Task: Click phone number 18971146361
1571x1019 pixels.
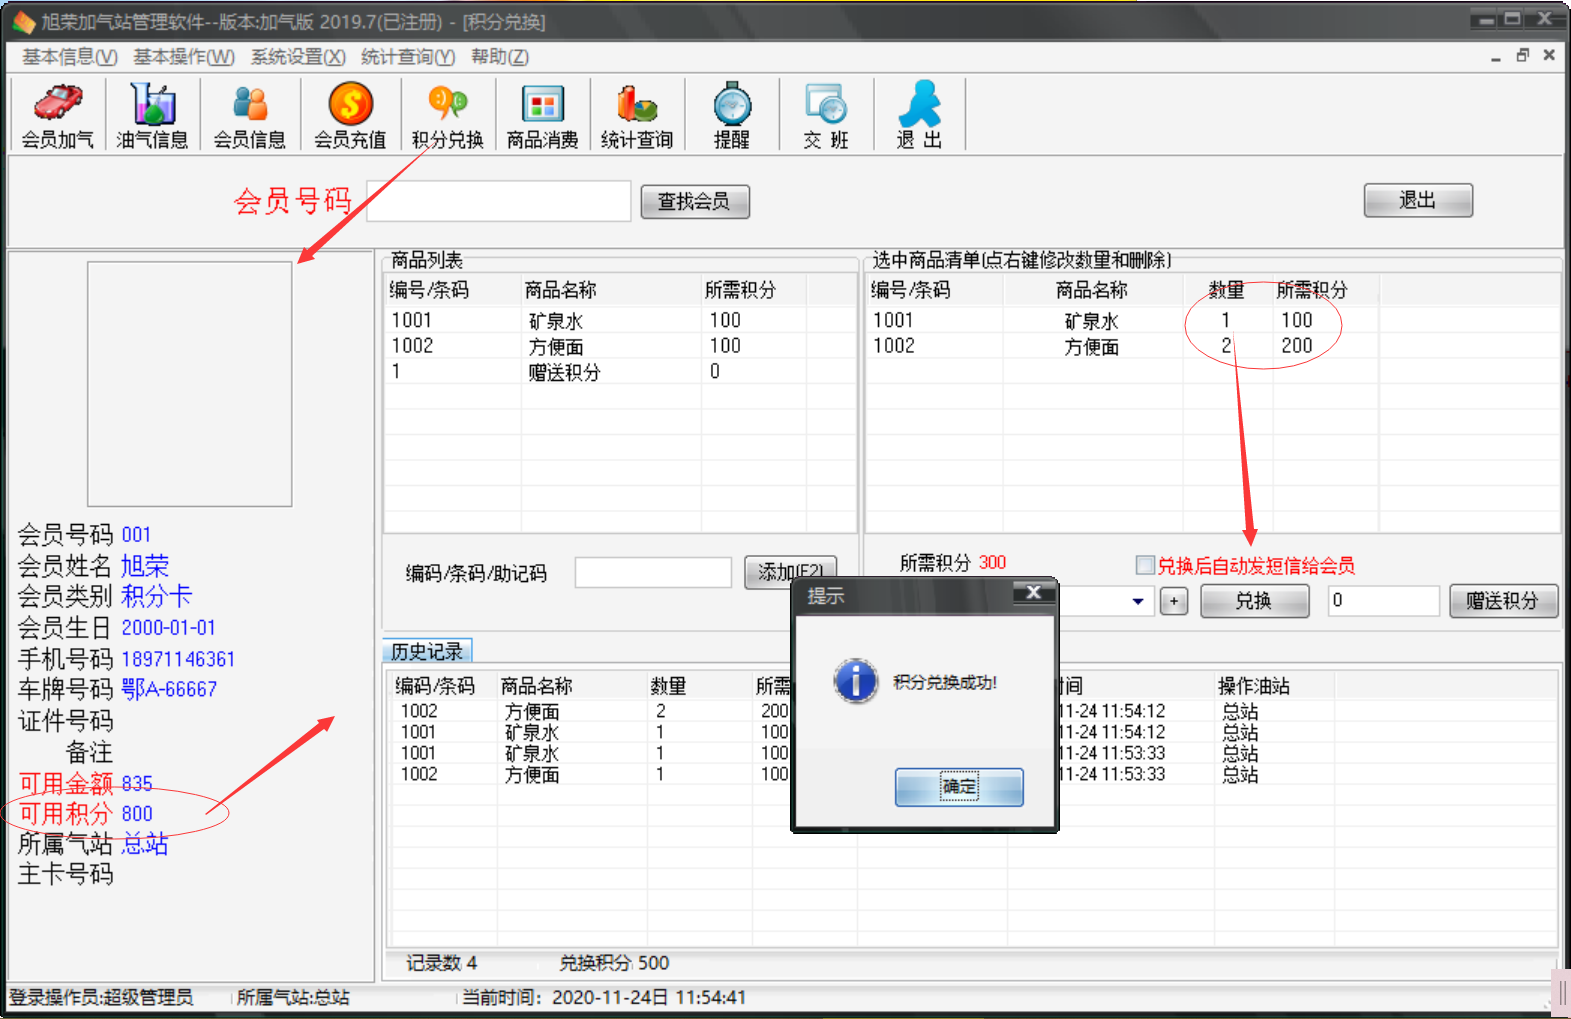Action: (178, 660)
